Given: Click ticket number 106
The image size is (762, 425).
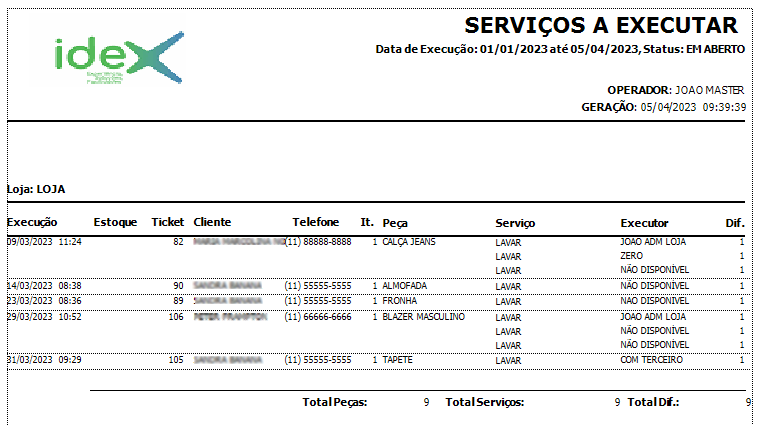Looking at the screenshot, I should (176, 317).
